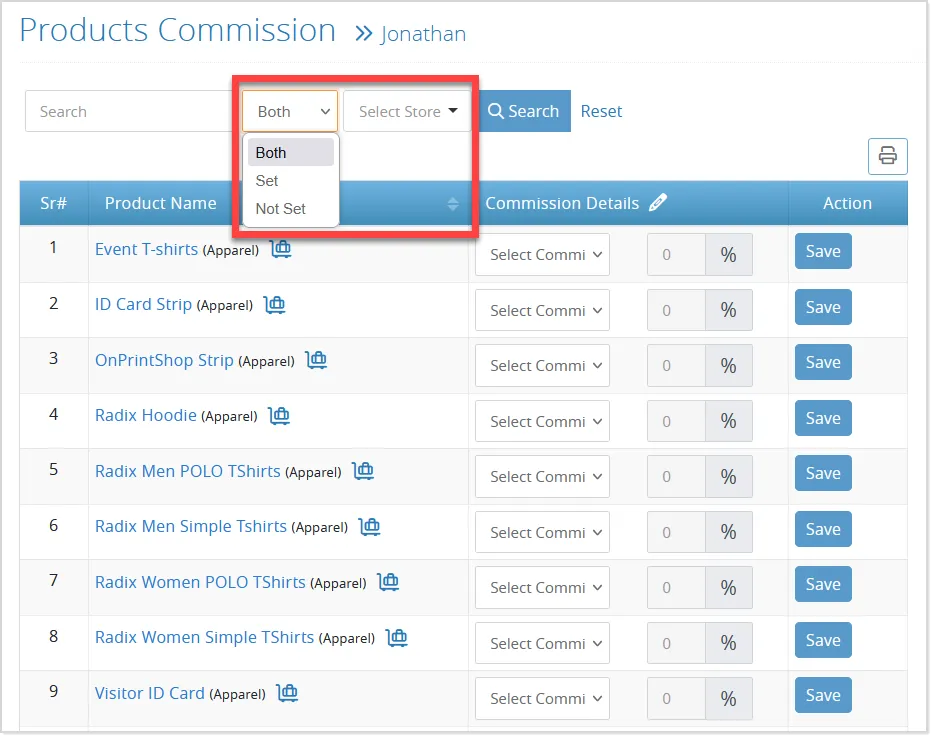Pick the Not Set option
The image size is (933, 738).
click(291, 208)
